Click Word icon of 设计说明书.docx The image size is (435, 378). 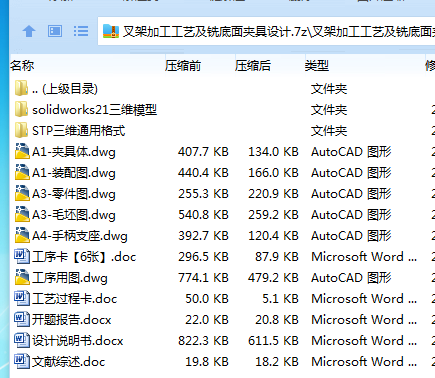click(22, 340)
